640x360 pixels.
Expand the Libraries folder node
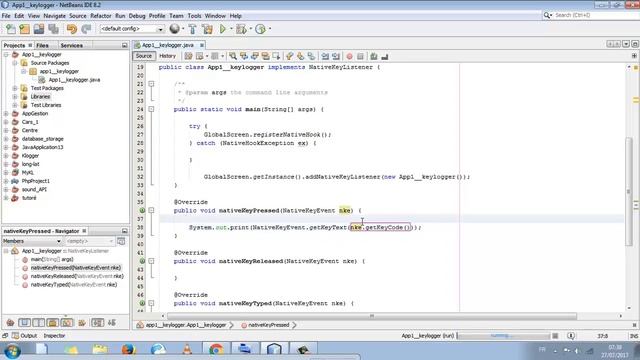15,97
